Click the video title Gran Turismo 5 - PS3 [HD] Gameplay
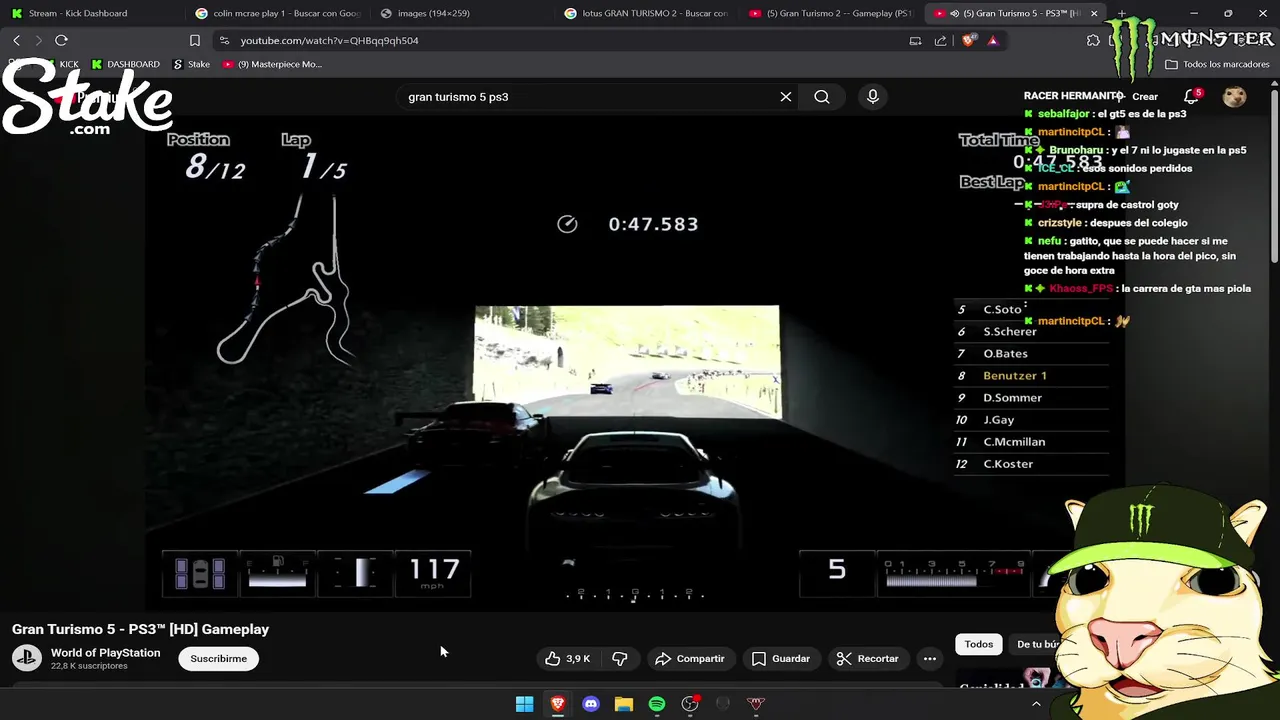 [x=140, y=629]
